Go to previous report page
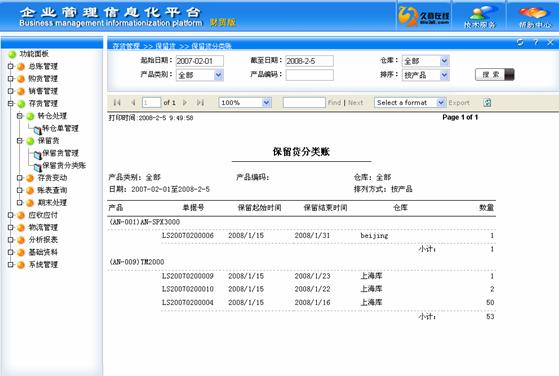The width and height of the screenshot is (559, 376). tap(133, 103)
